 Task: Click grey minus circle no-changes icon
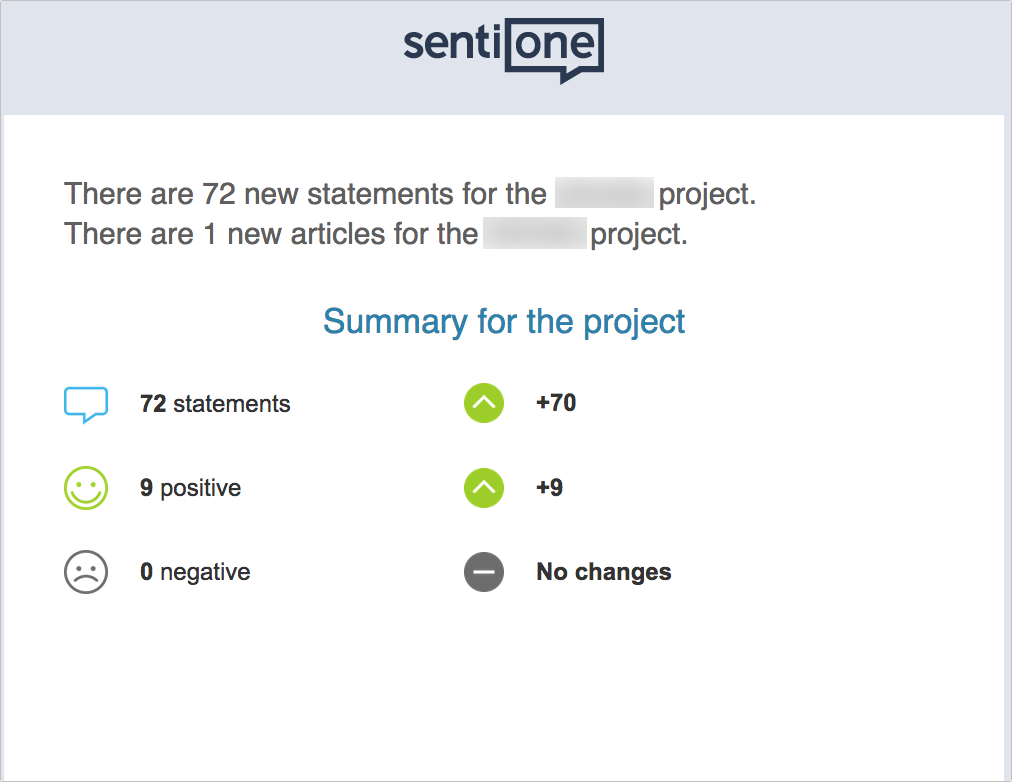point(484,572)
